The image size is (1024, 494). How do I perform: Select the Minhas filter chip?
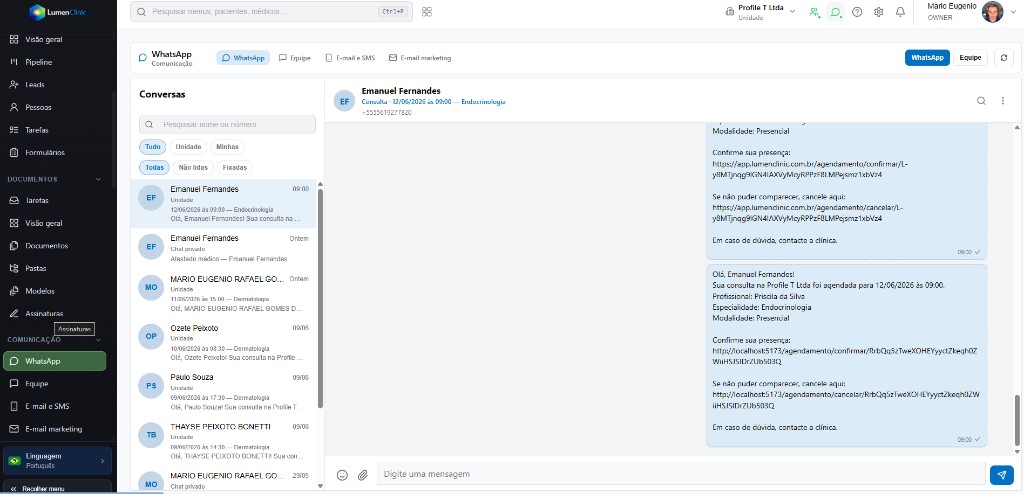pyautogui.click(x=227, y=147)
